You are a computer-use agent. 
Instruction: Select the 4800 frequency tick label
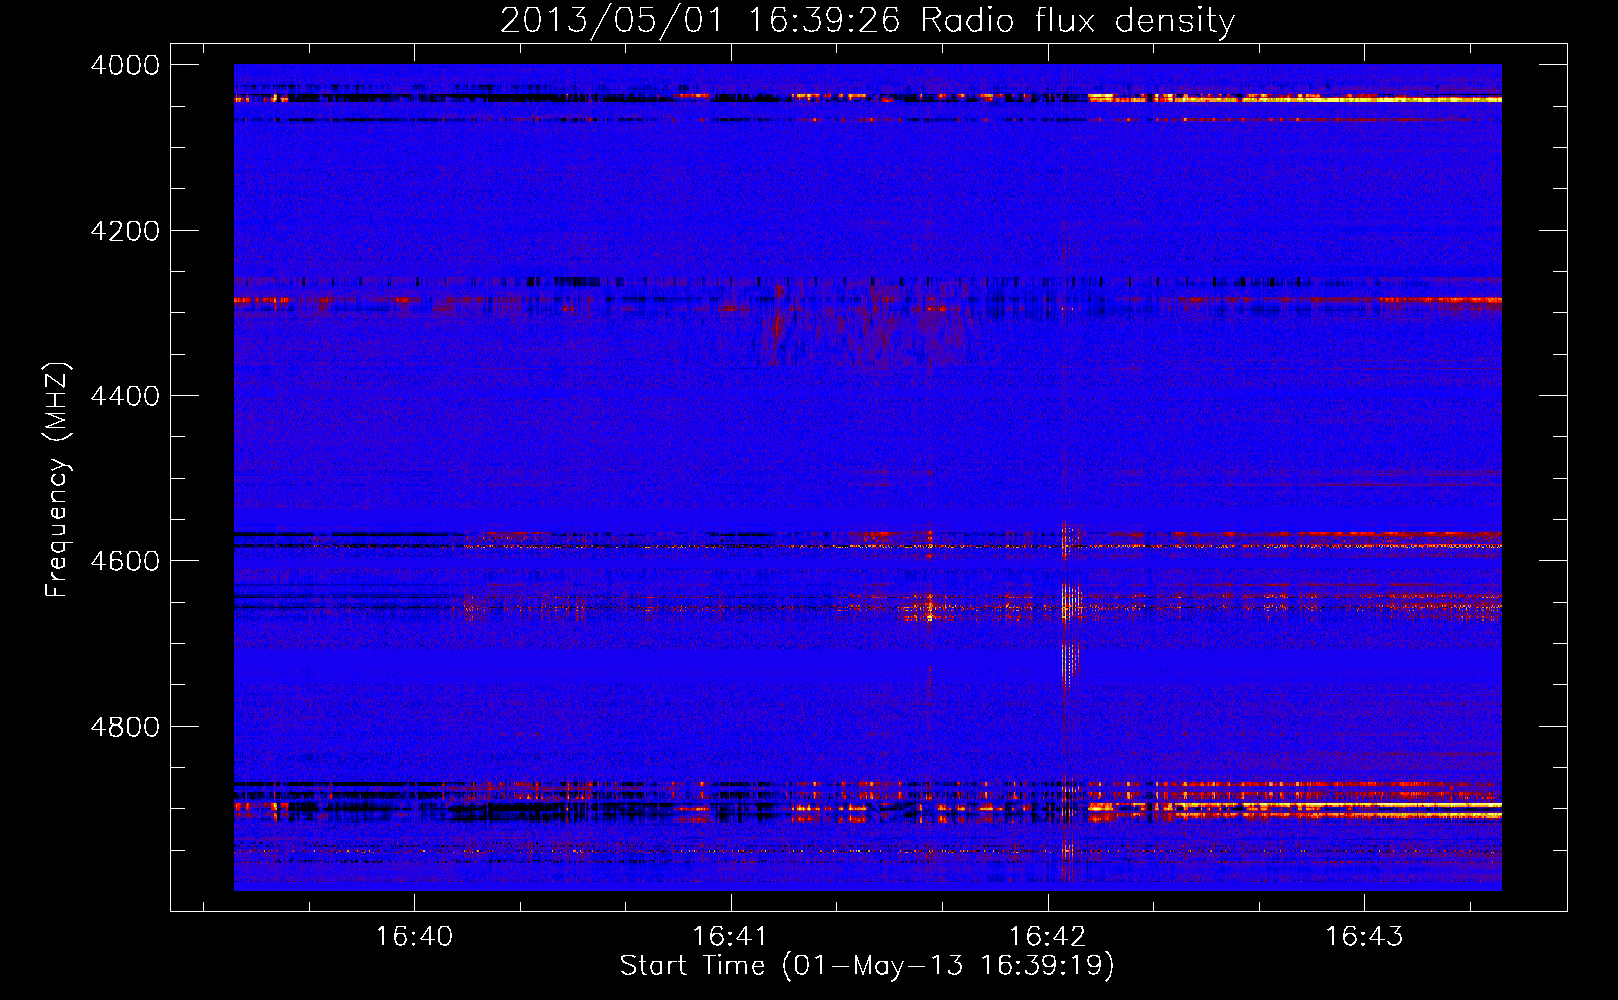tap(125, 726)
